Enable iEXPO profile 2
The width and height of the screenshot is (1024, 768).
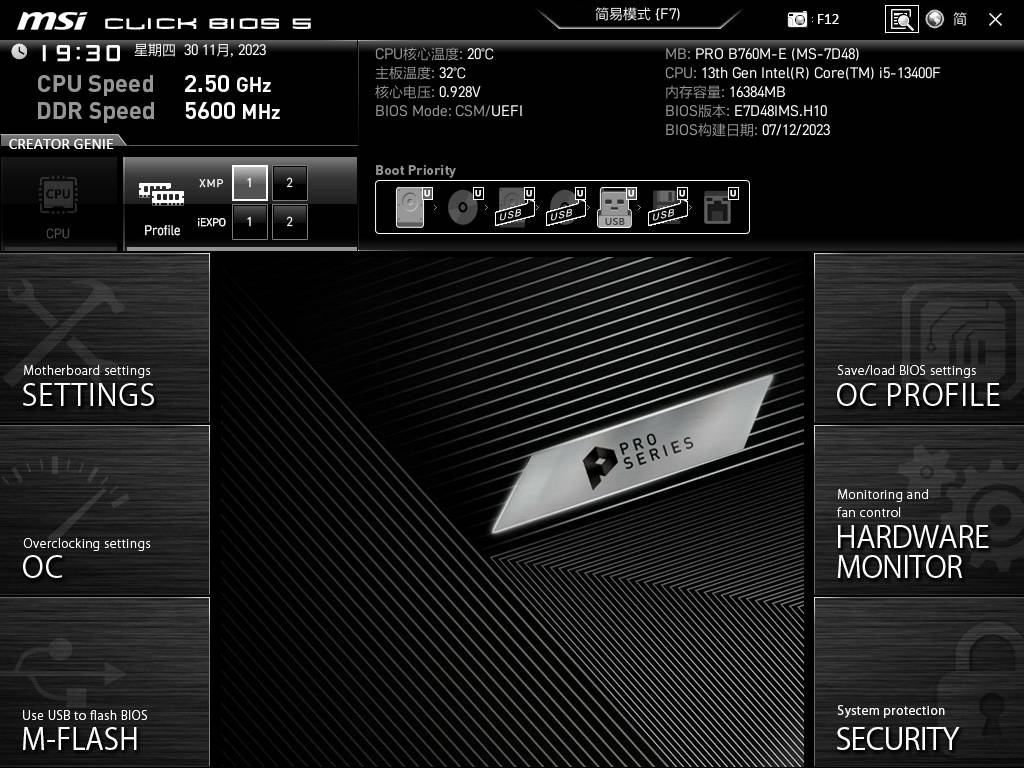pyautogui.click(x=289, y=222)
